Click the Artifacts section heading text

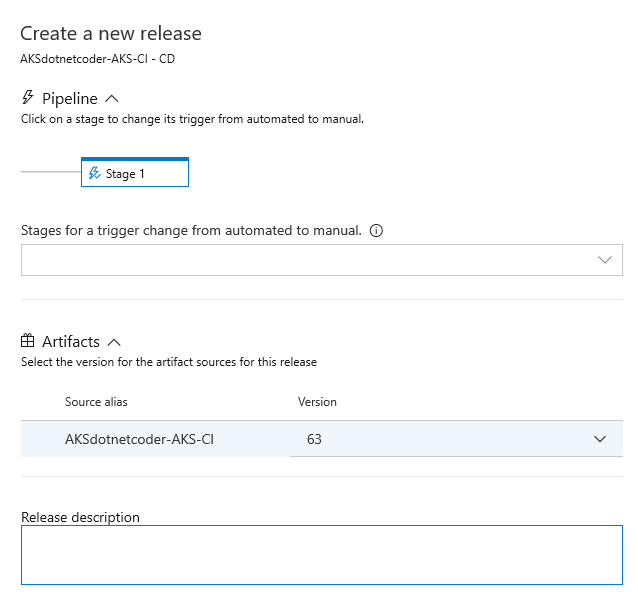[x=71, y=342]
